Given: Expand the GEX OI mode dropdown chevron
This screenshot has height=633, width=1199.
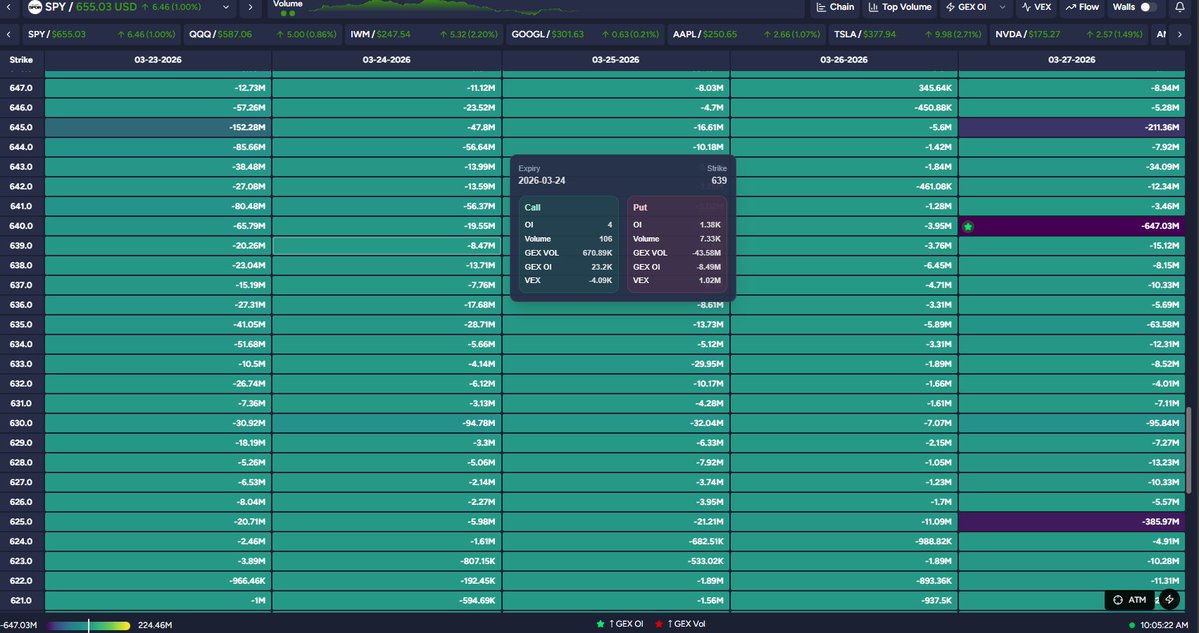Looking at the screenshot, I should pos(1002,8).
